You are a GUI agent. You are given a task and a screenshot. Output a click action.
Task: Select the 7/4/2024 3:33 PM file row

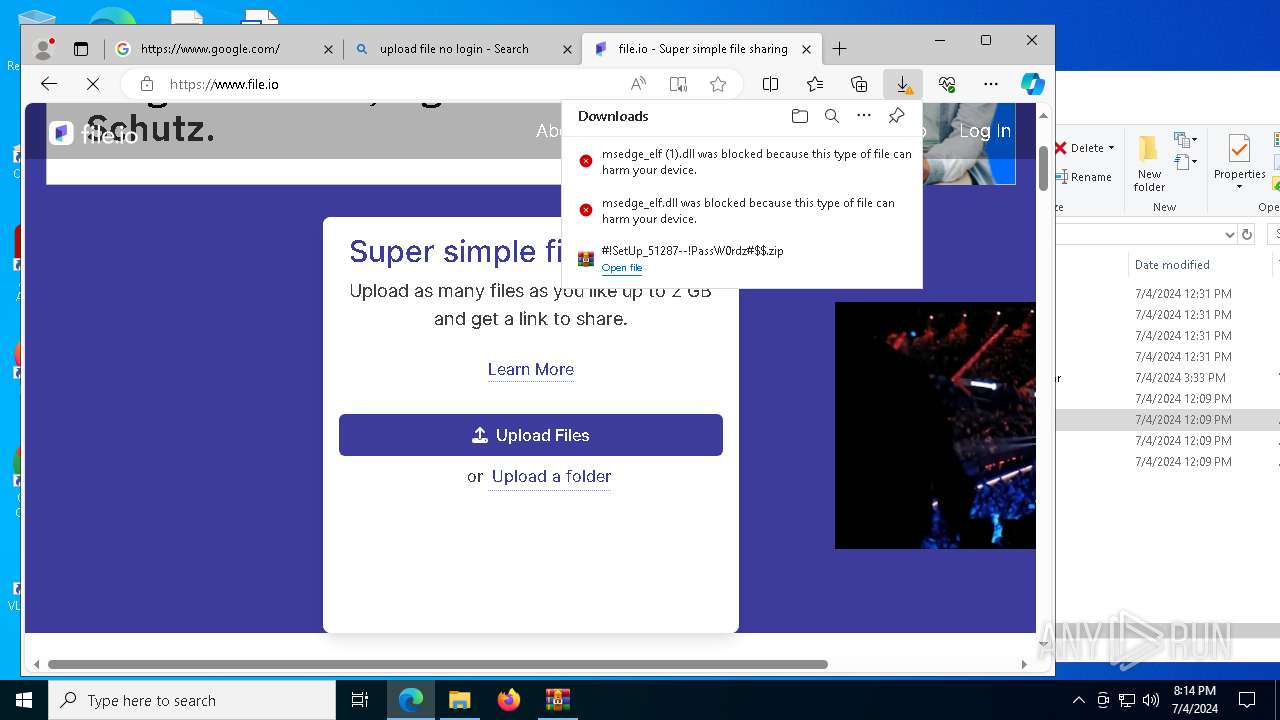click(1168, 378)
